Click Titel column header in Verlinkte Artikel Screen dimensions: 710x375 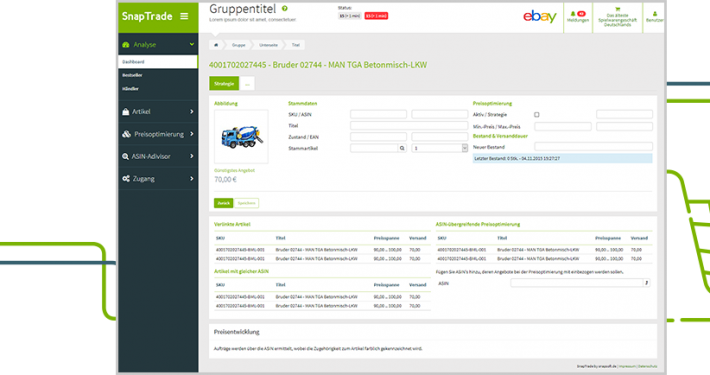(x=280, y=238)
